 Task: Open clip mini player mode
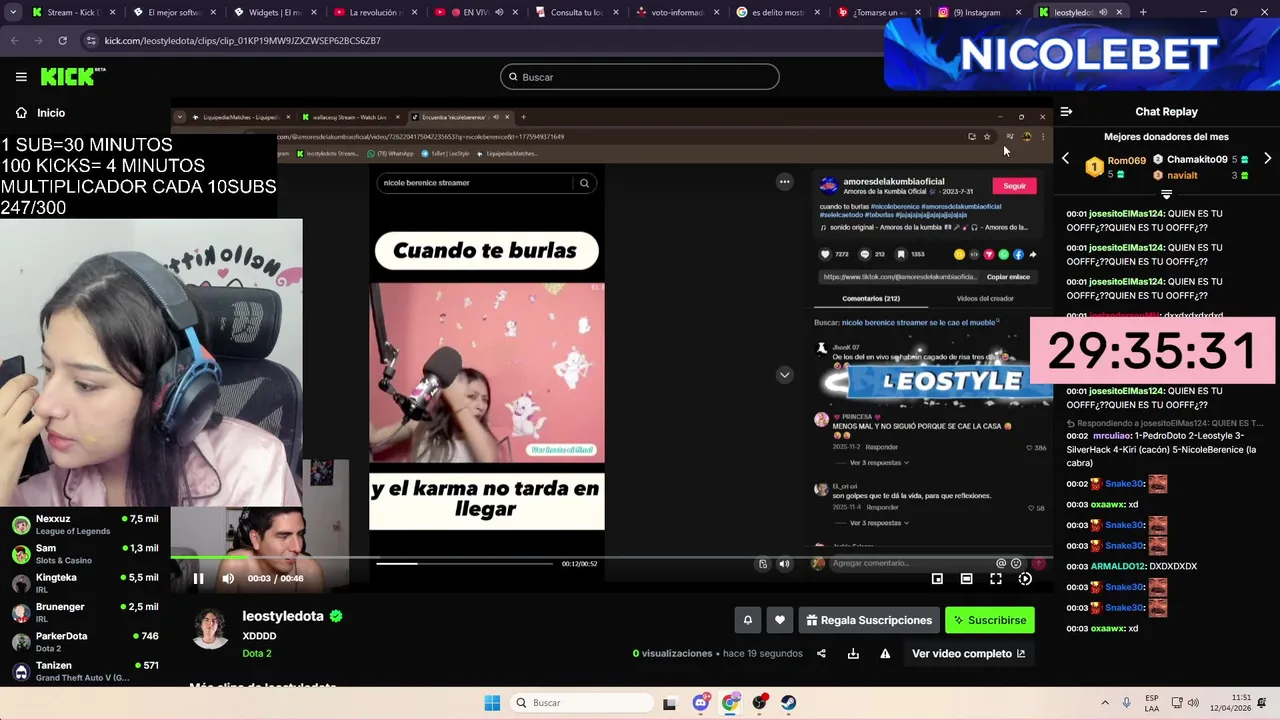click(x=937, y=578)
